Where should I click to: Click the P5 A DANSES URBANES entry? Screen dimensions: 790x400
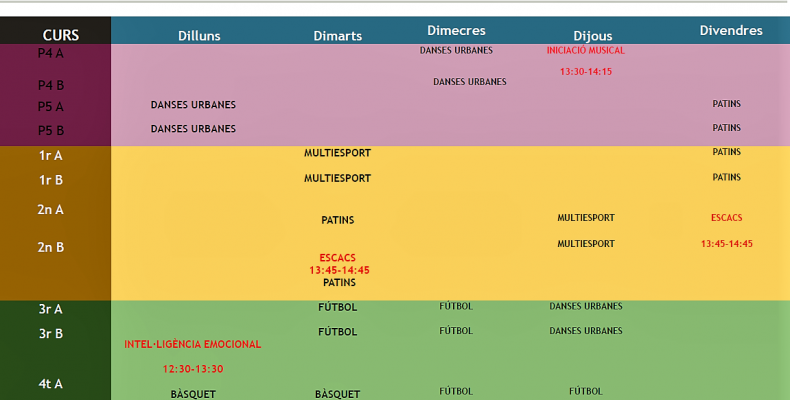click(x=193, y=105)
